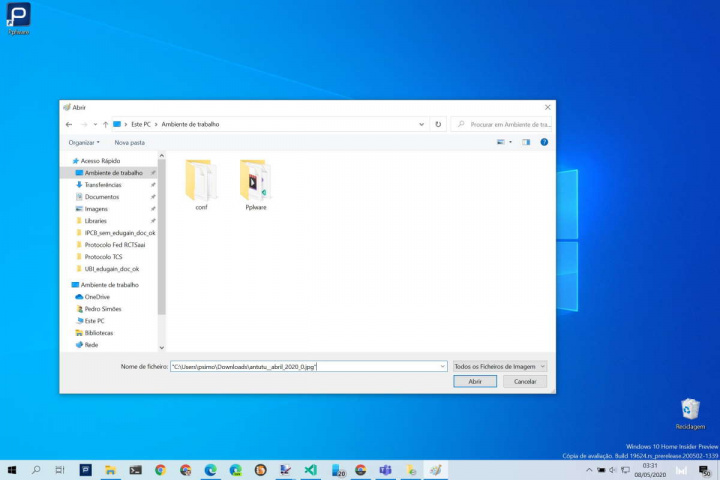Expand the file name history dropdown
Viewport: 720px width, 480px height.
(442, 366)
